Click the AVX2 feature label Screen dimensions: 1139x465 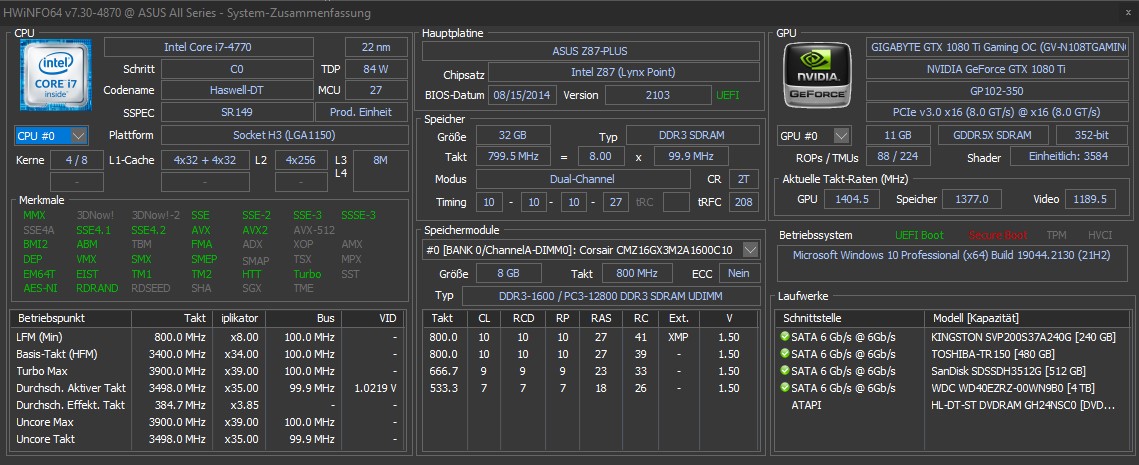(255, 230)
